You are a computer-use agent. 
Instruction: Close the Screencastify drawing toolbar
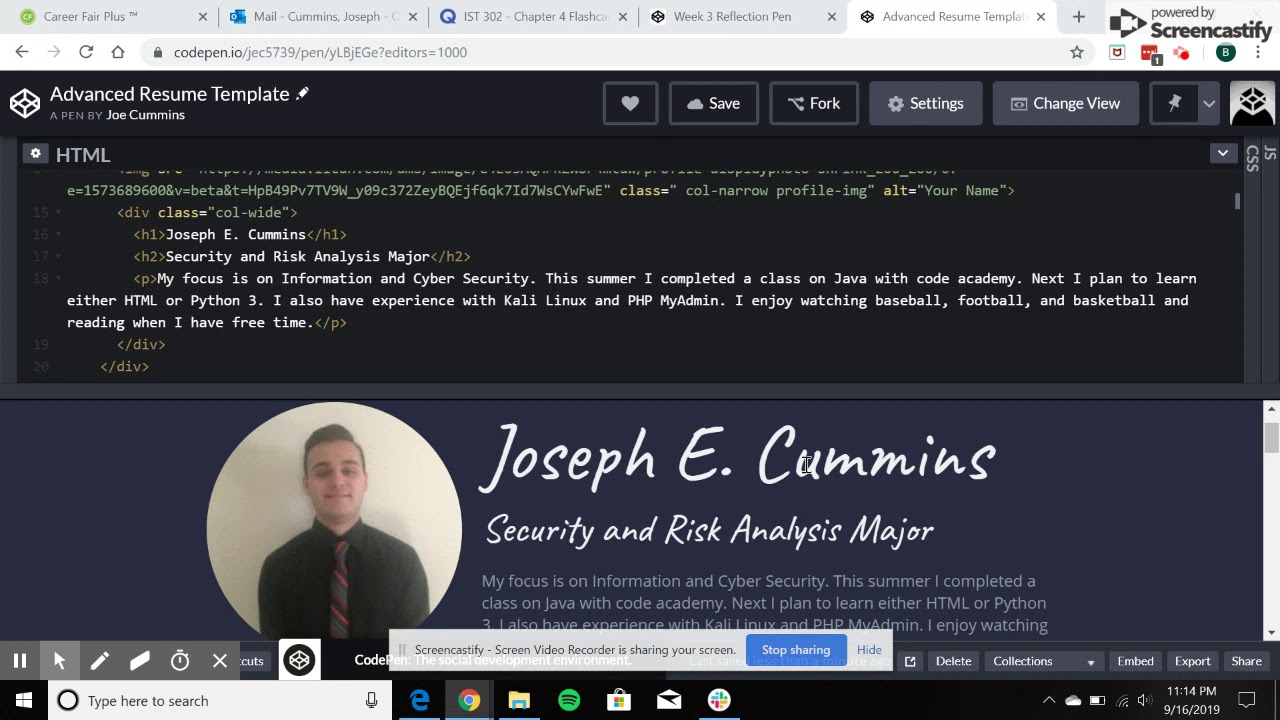click(220, 660)
